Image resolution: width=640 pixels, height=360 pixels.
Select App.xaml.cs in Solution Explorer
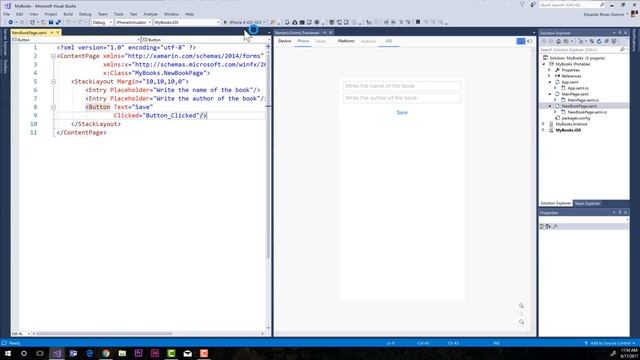[578, 88]
